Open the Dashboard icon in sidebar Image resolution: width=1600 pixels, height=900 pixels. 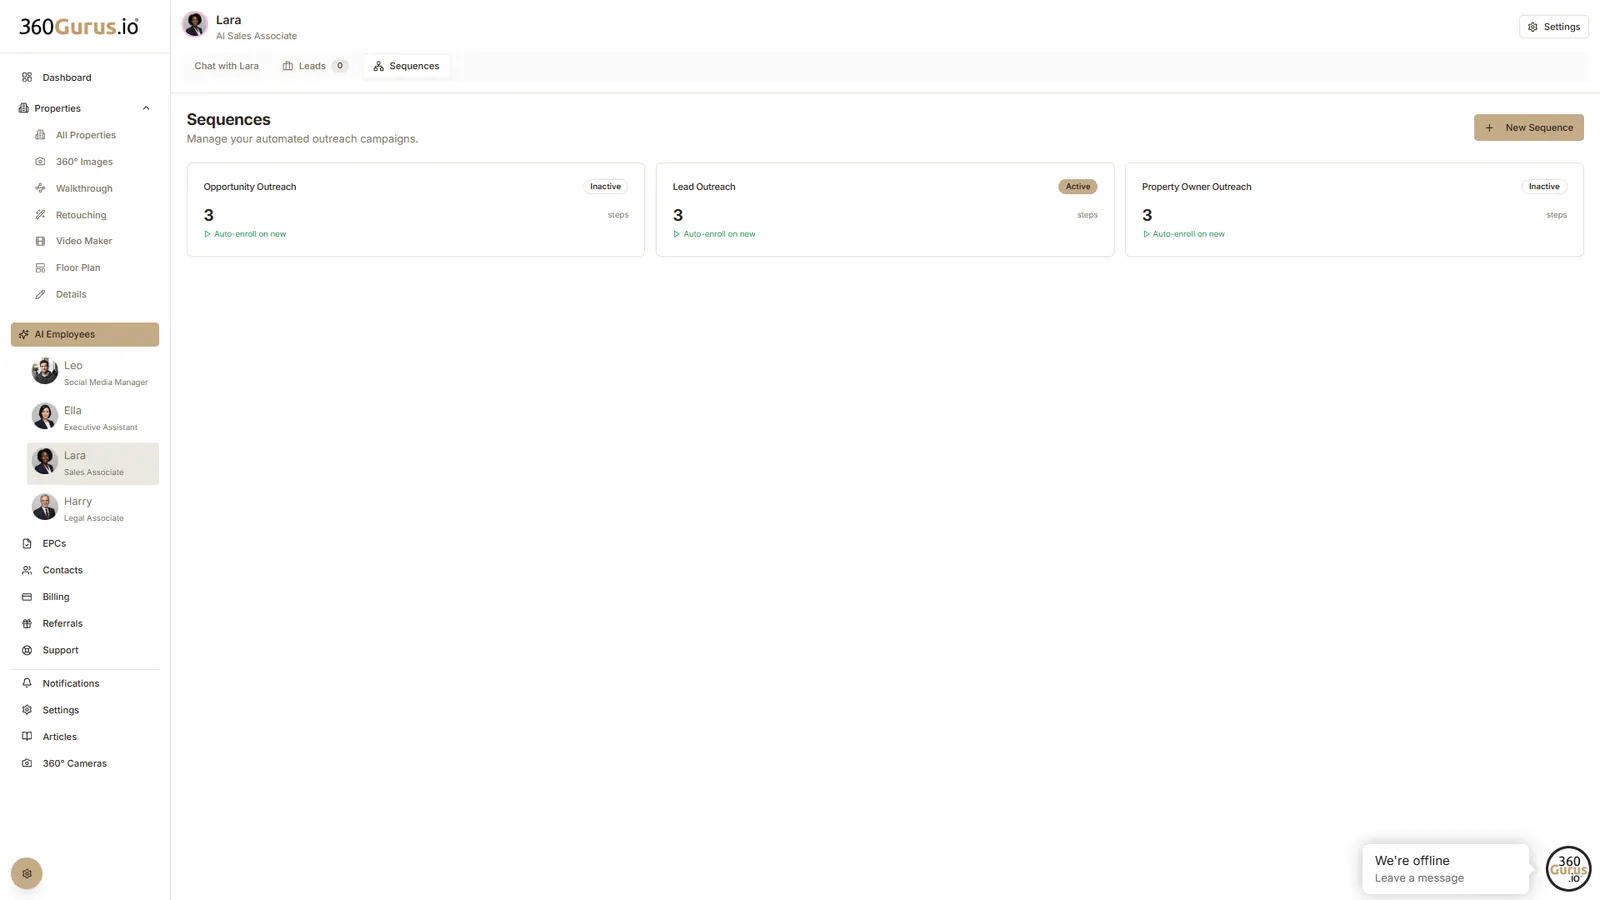(27, 77)
